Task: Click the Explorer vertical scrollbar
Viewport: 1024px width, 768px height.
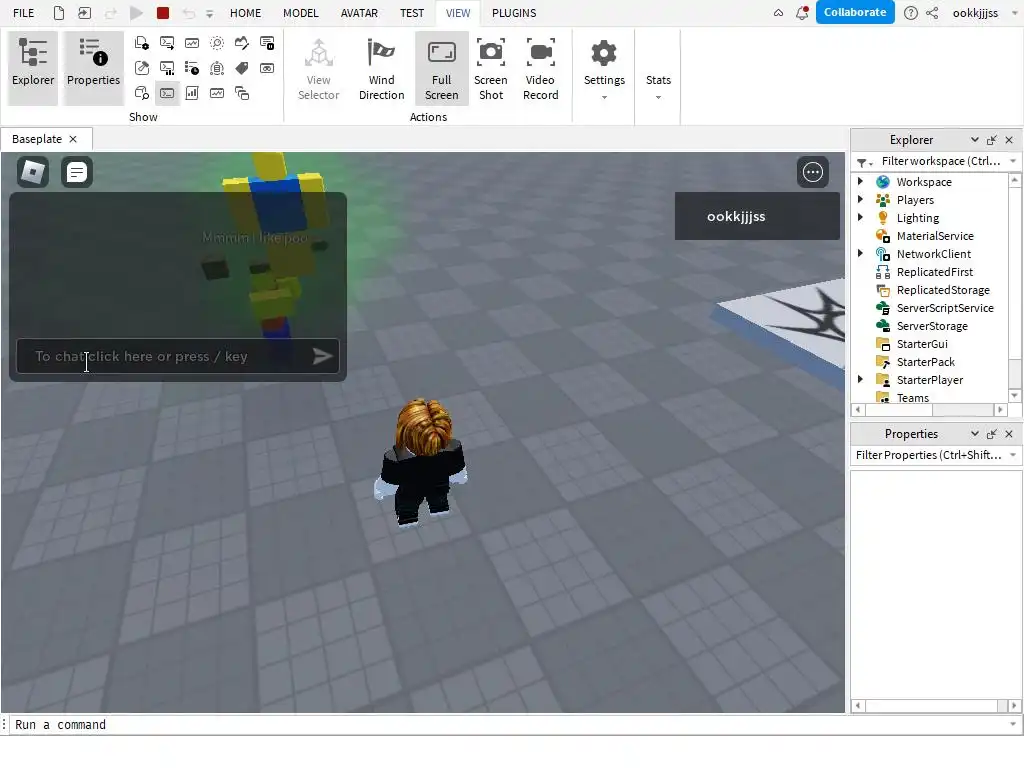Action: click(1014, 287)
